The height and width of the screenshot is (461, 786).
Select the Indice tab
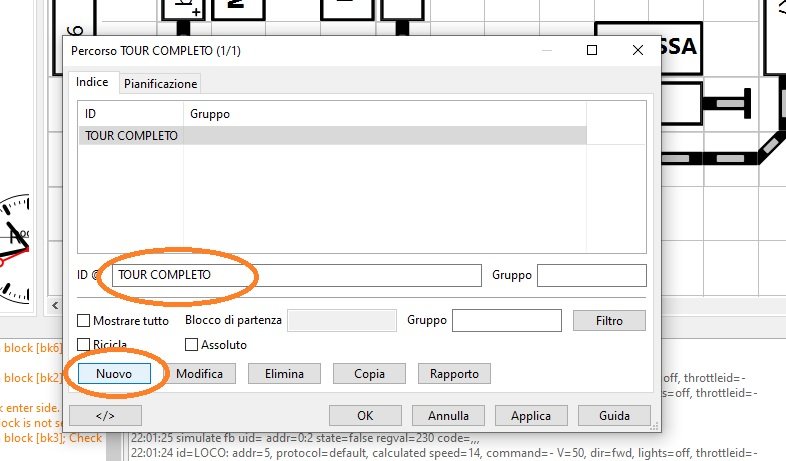tap(92, 83)
